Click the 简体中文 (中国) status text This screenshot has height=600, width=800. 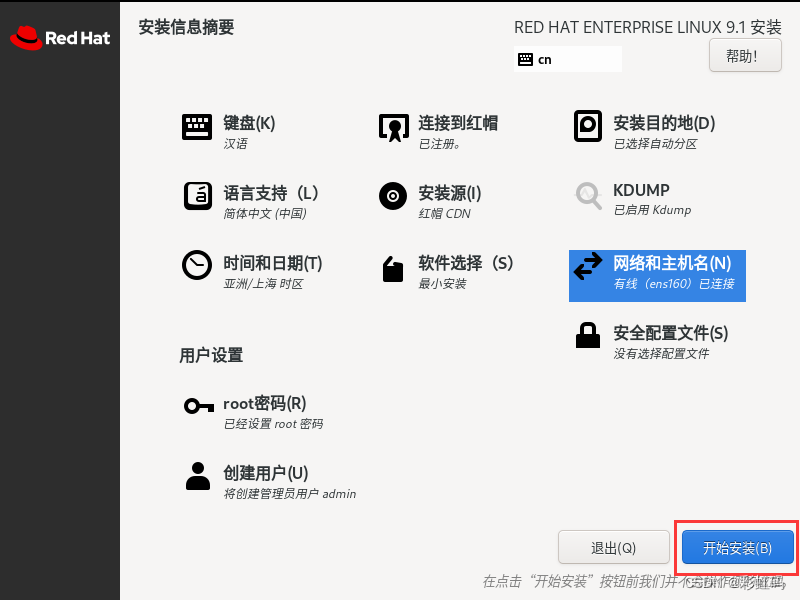point(265,214)
